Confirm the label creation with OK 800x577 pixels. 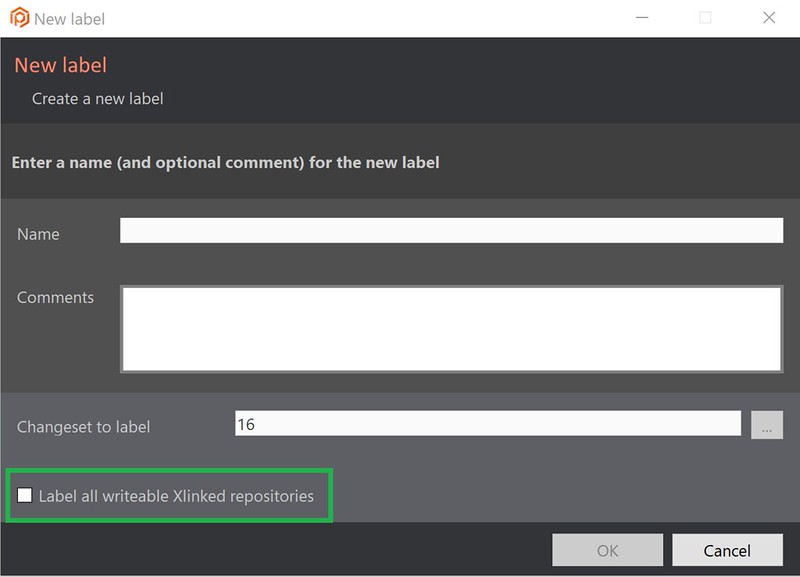pos(607,549)
